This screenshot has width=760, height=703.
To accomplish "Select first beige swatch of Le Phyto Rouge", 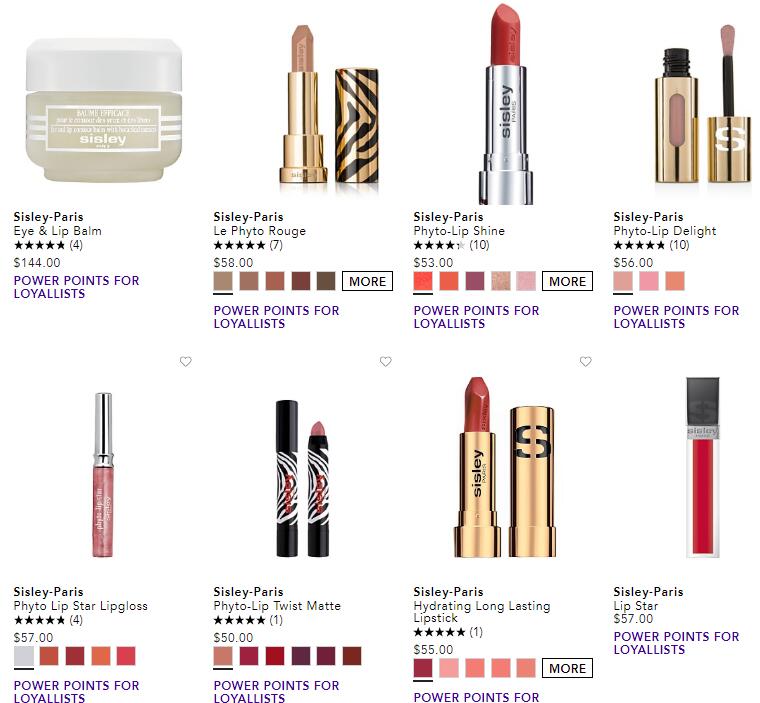I will click(x=223, y=281).
